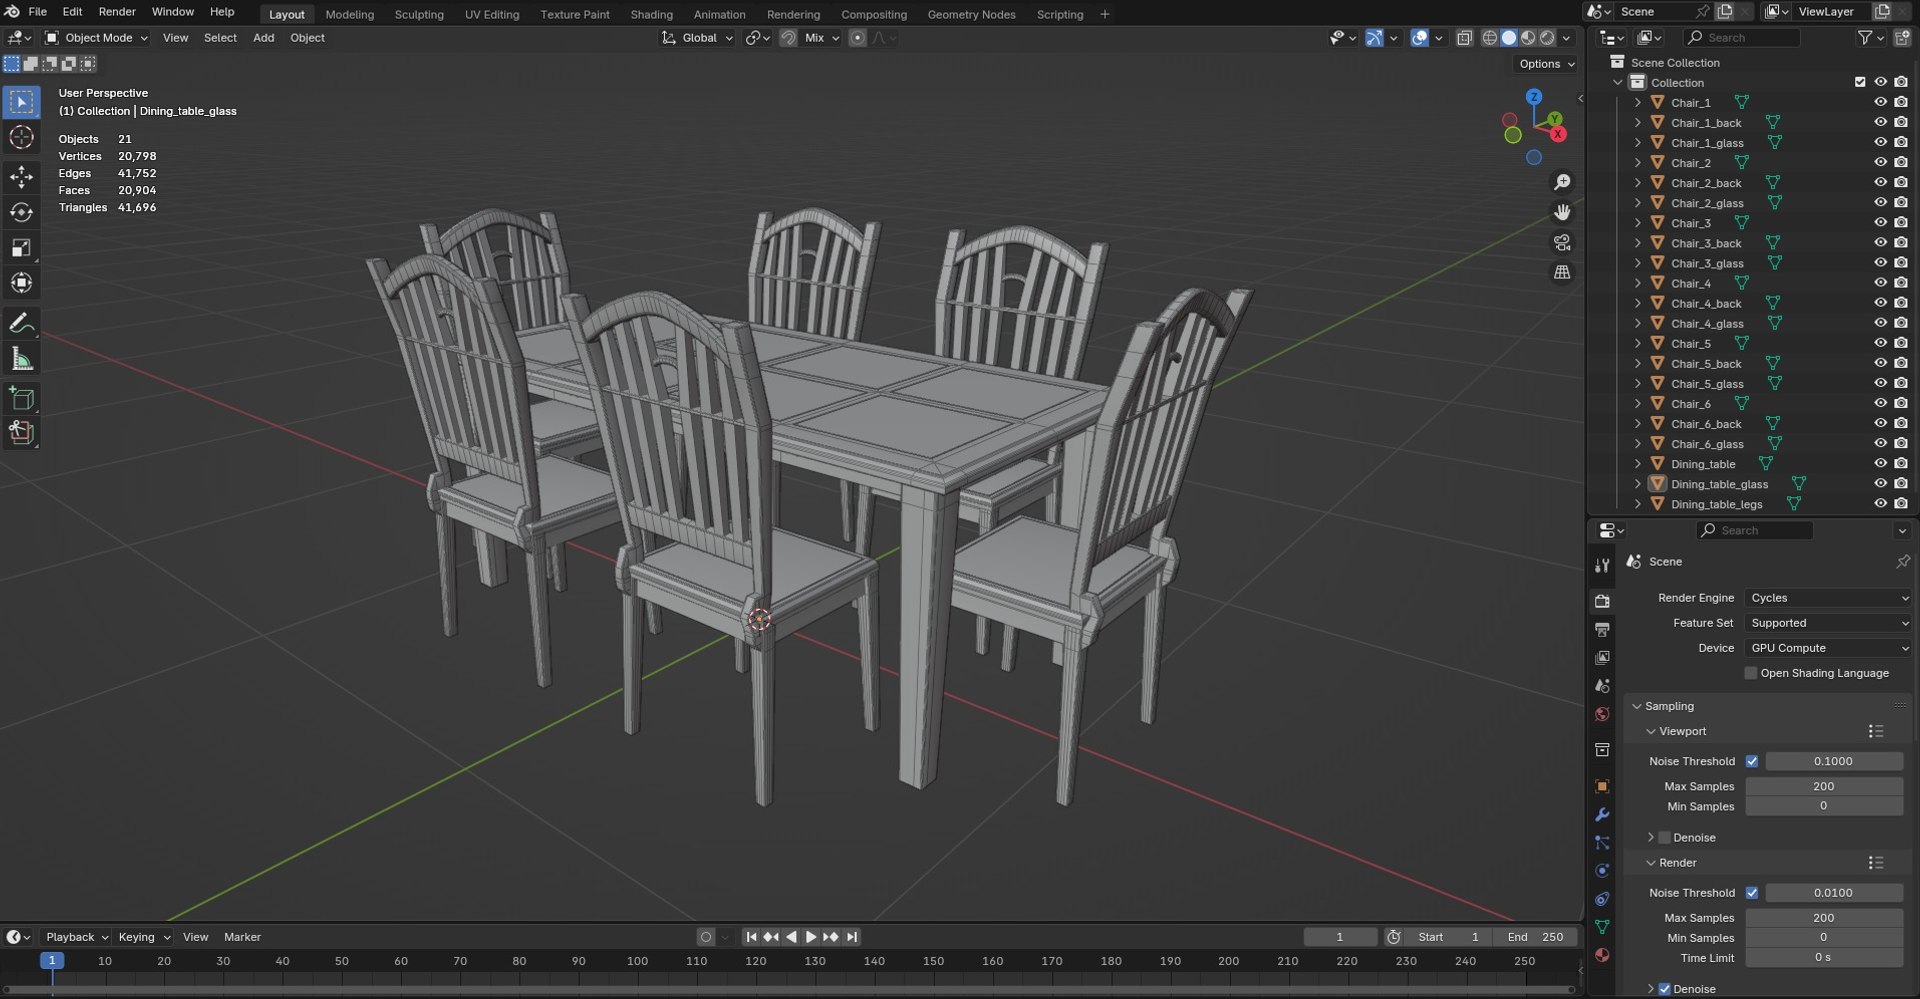This screenshot has width=1920, height=999.
Task: Select the Measure tool
Action: (x=21, y=359)
